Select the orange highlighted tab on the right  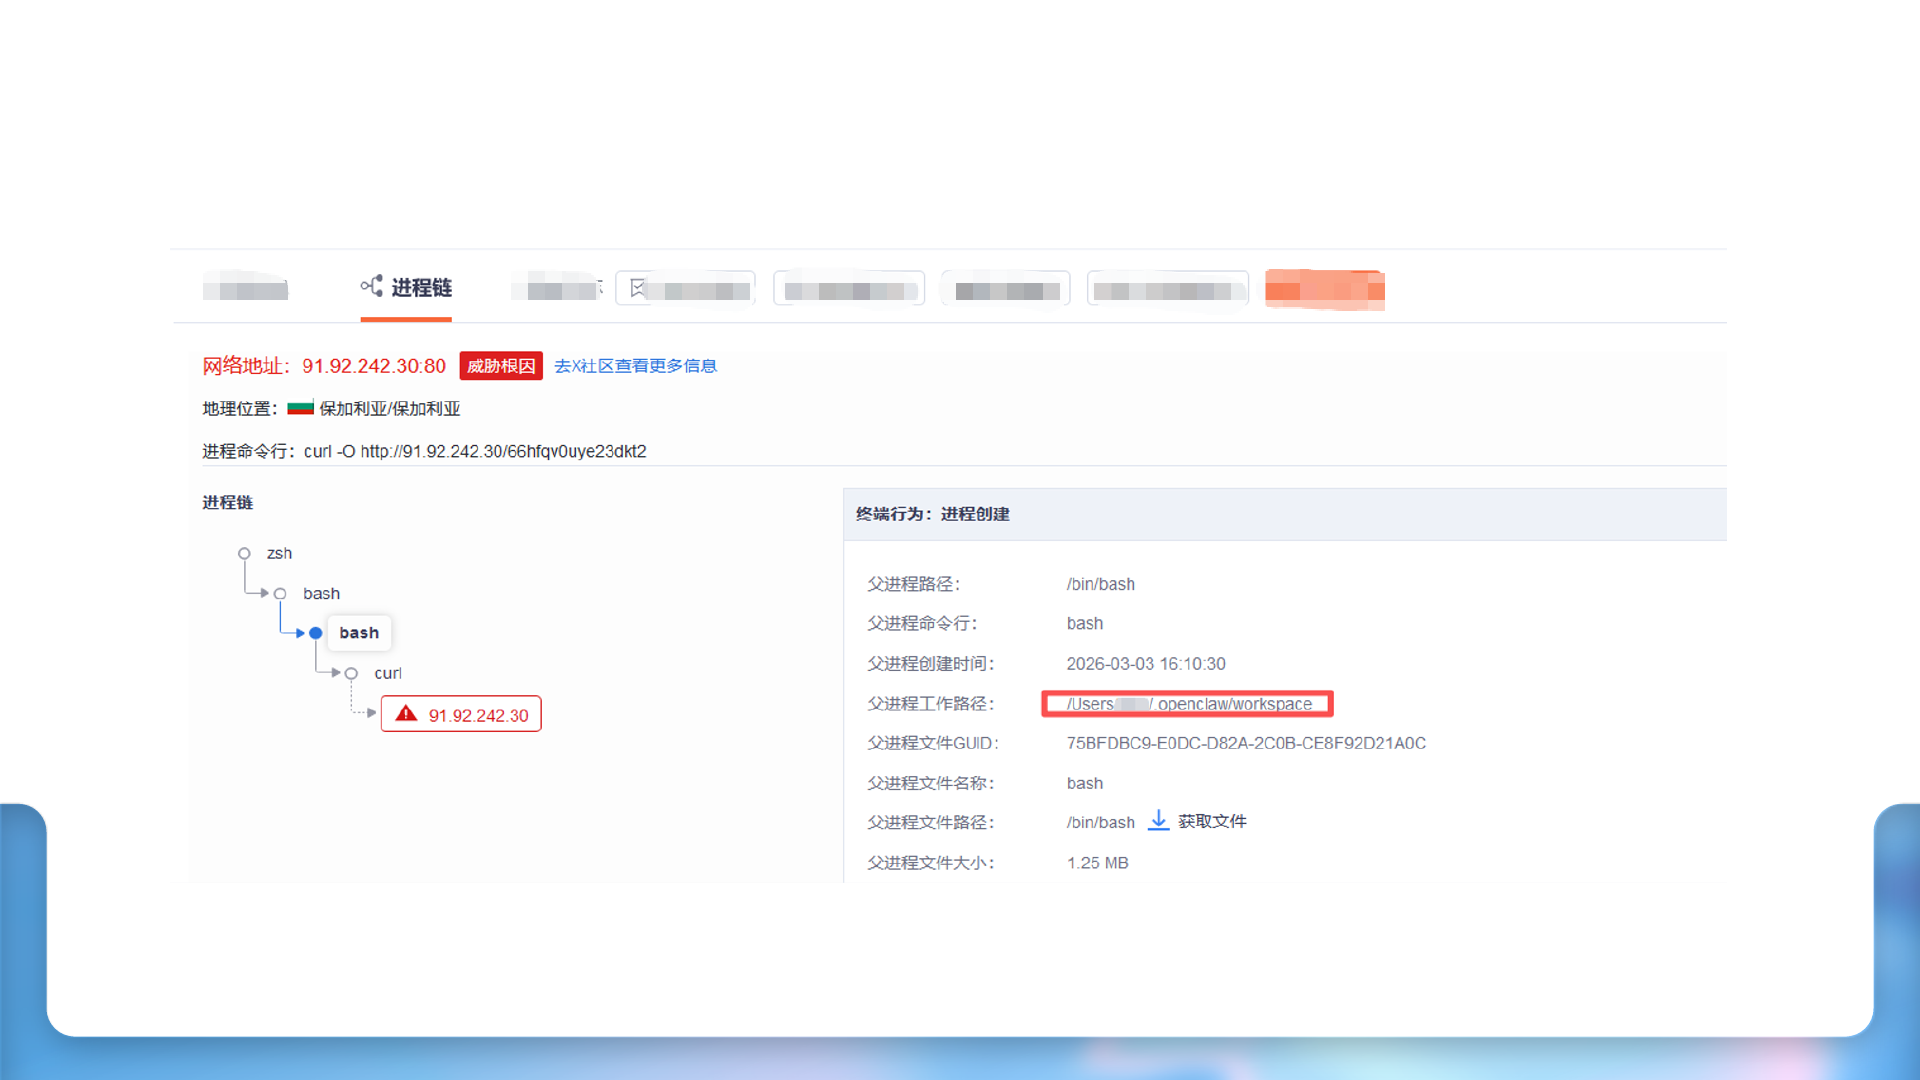point(1324,289)
